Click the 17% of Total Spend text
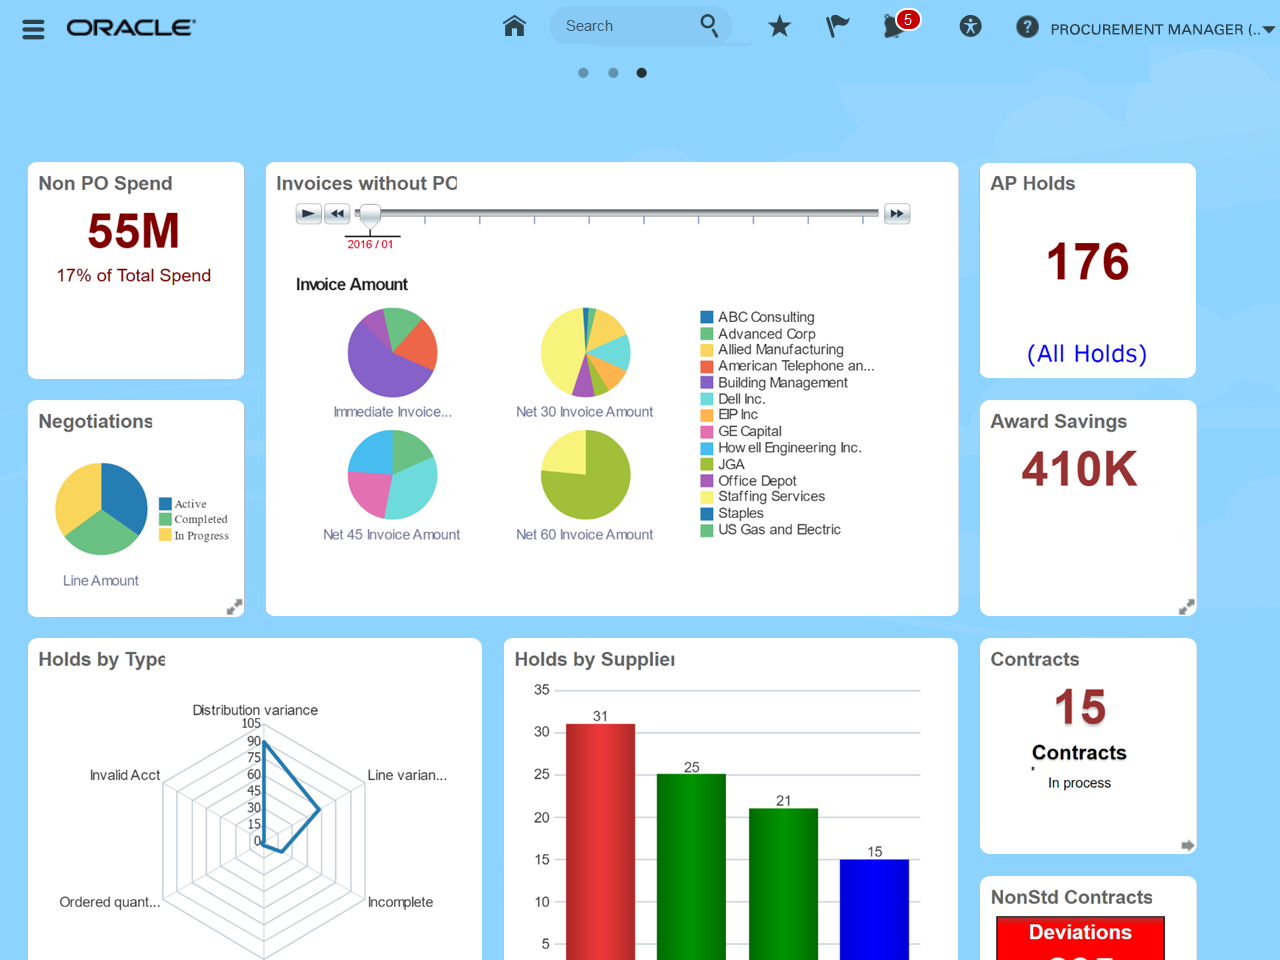 (x=134, y=276)
